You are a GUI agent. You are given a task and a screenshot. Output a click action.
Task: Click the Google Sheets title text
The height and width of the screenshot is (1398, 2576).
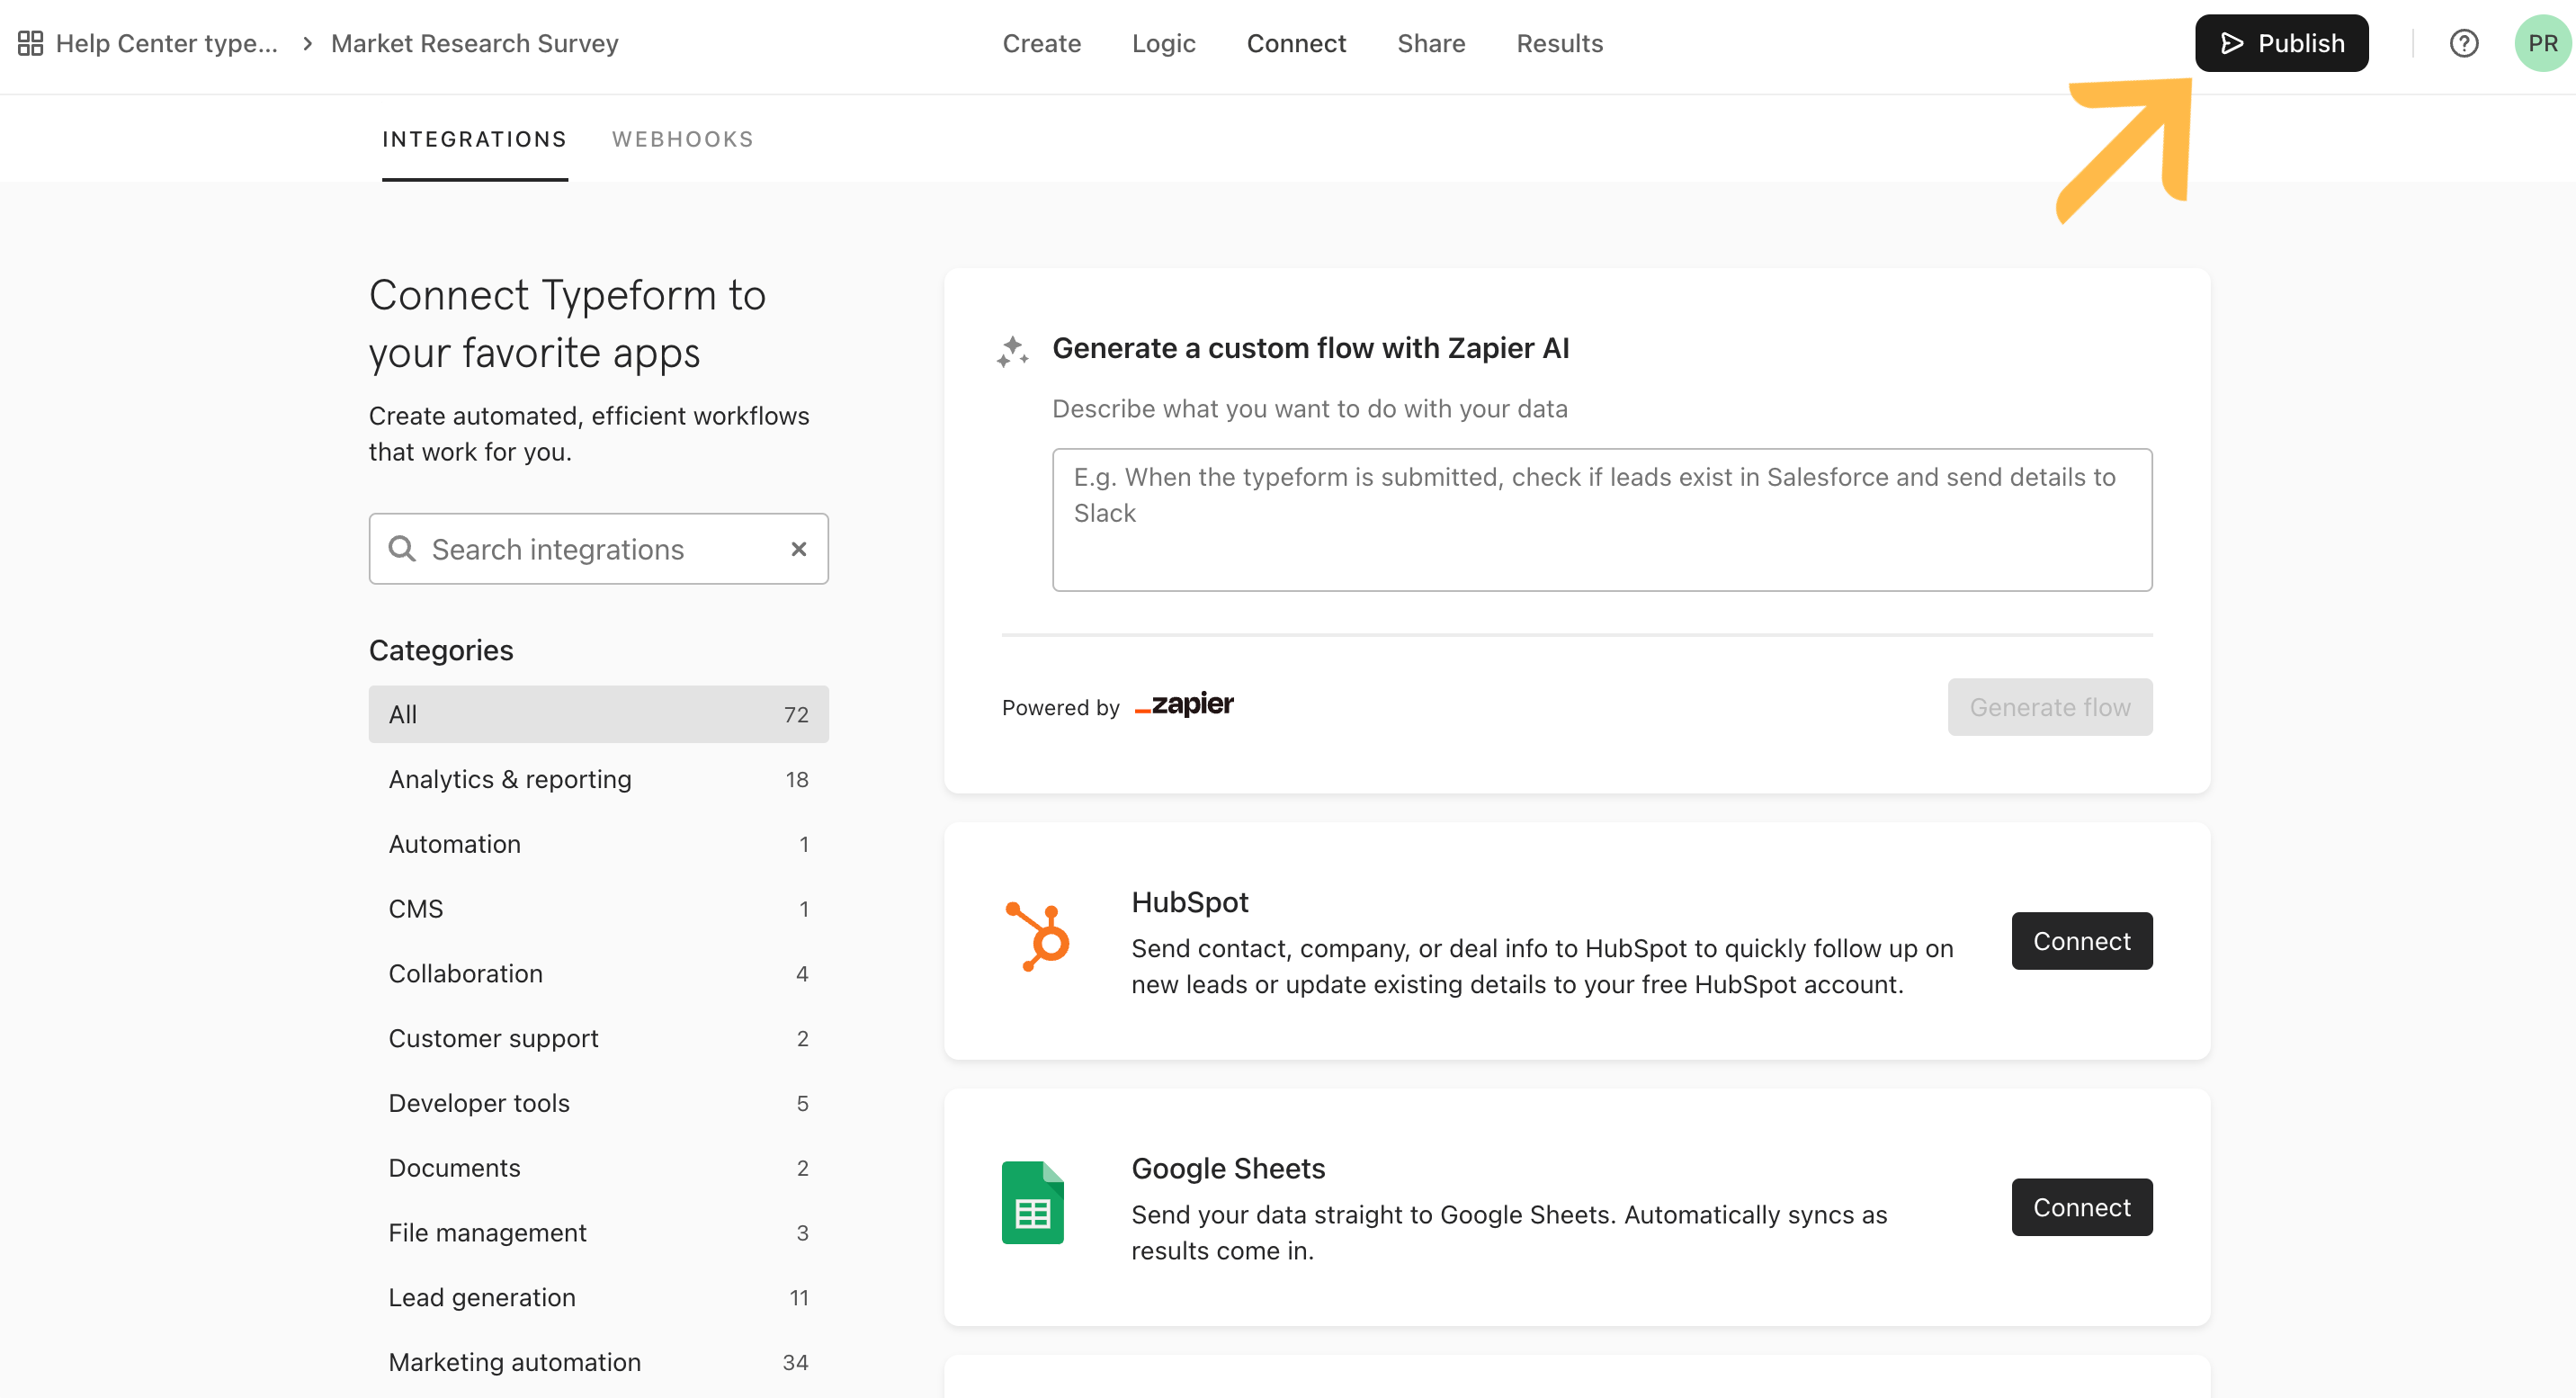pos(1227,1168)
